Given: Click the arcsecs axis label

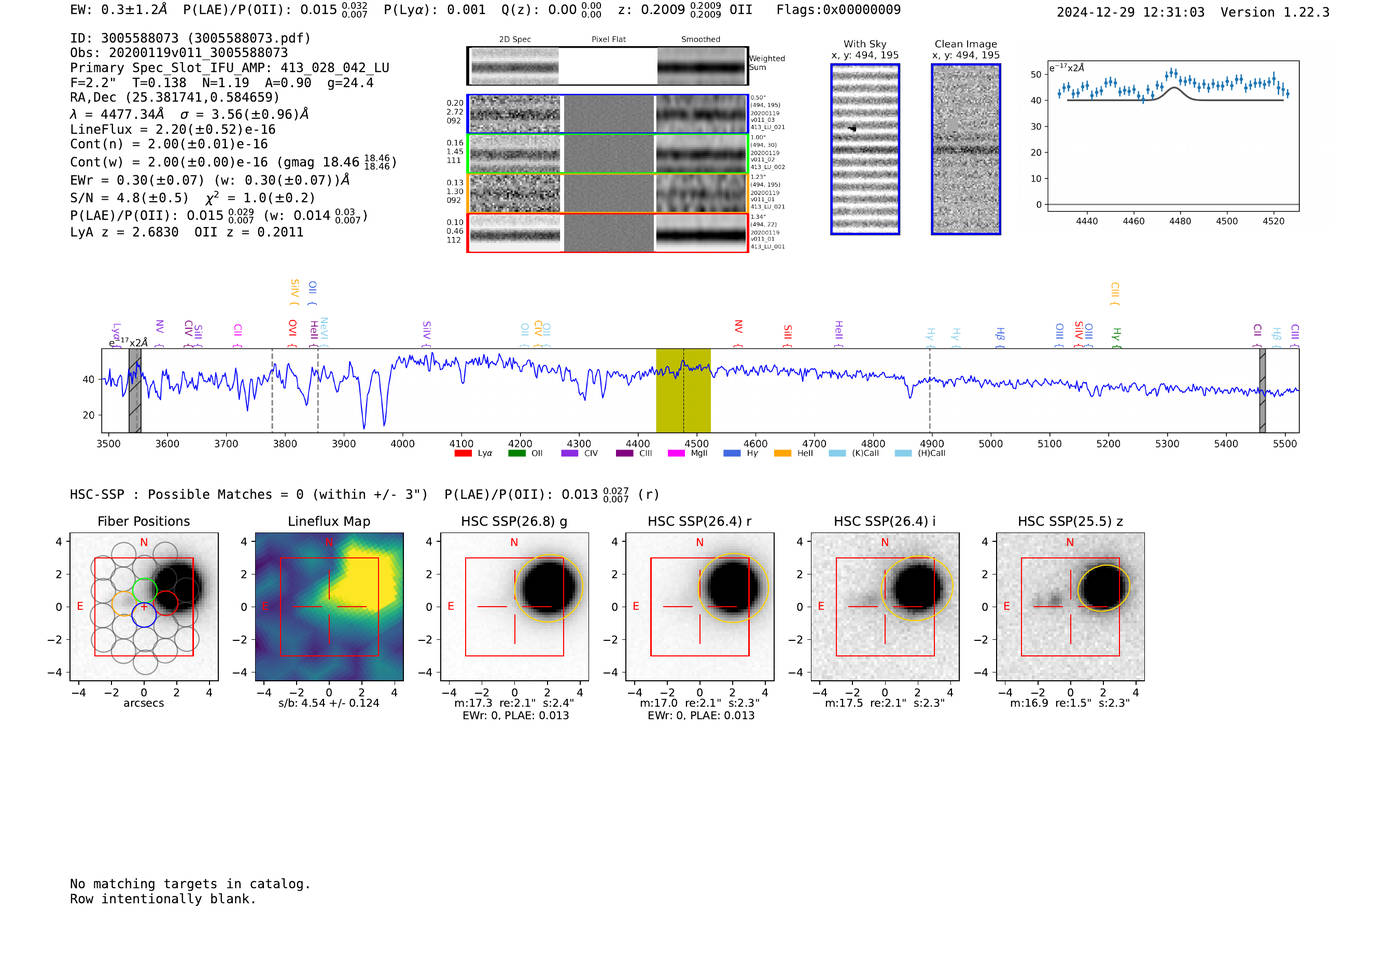Looking at the screenshot, I should 144,703.
